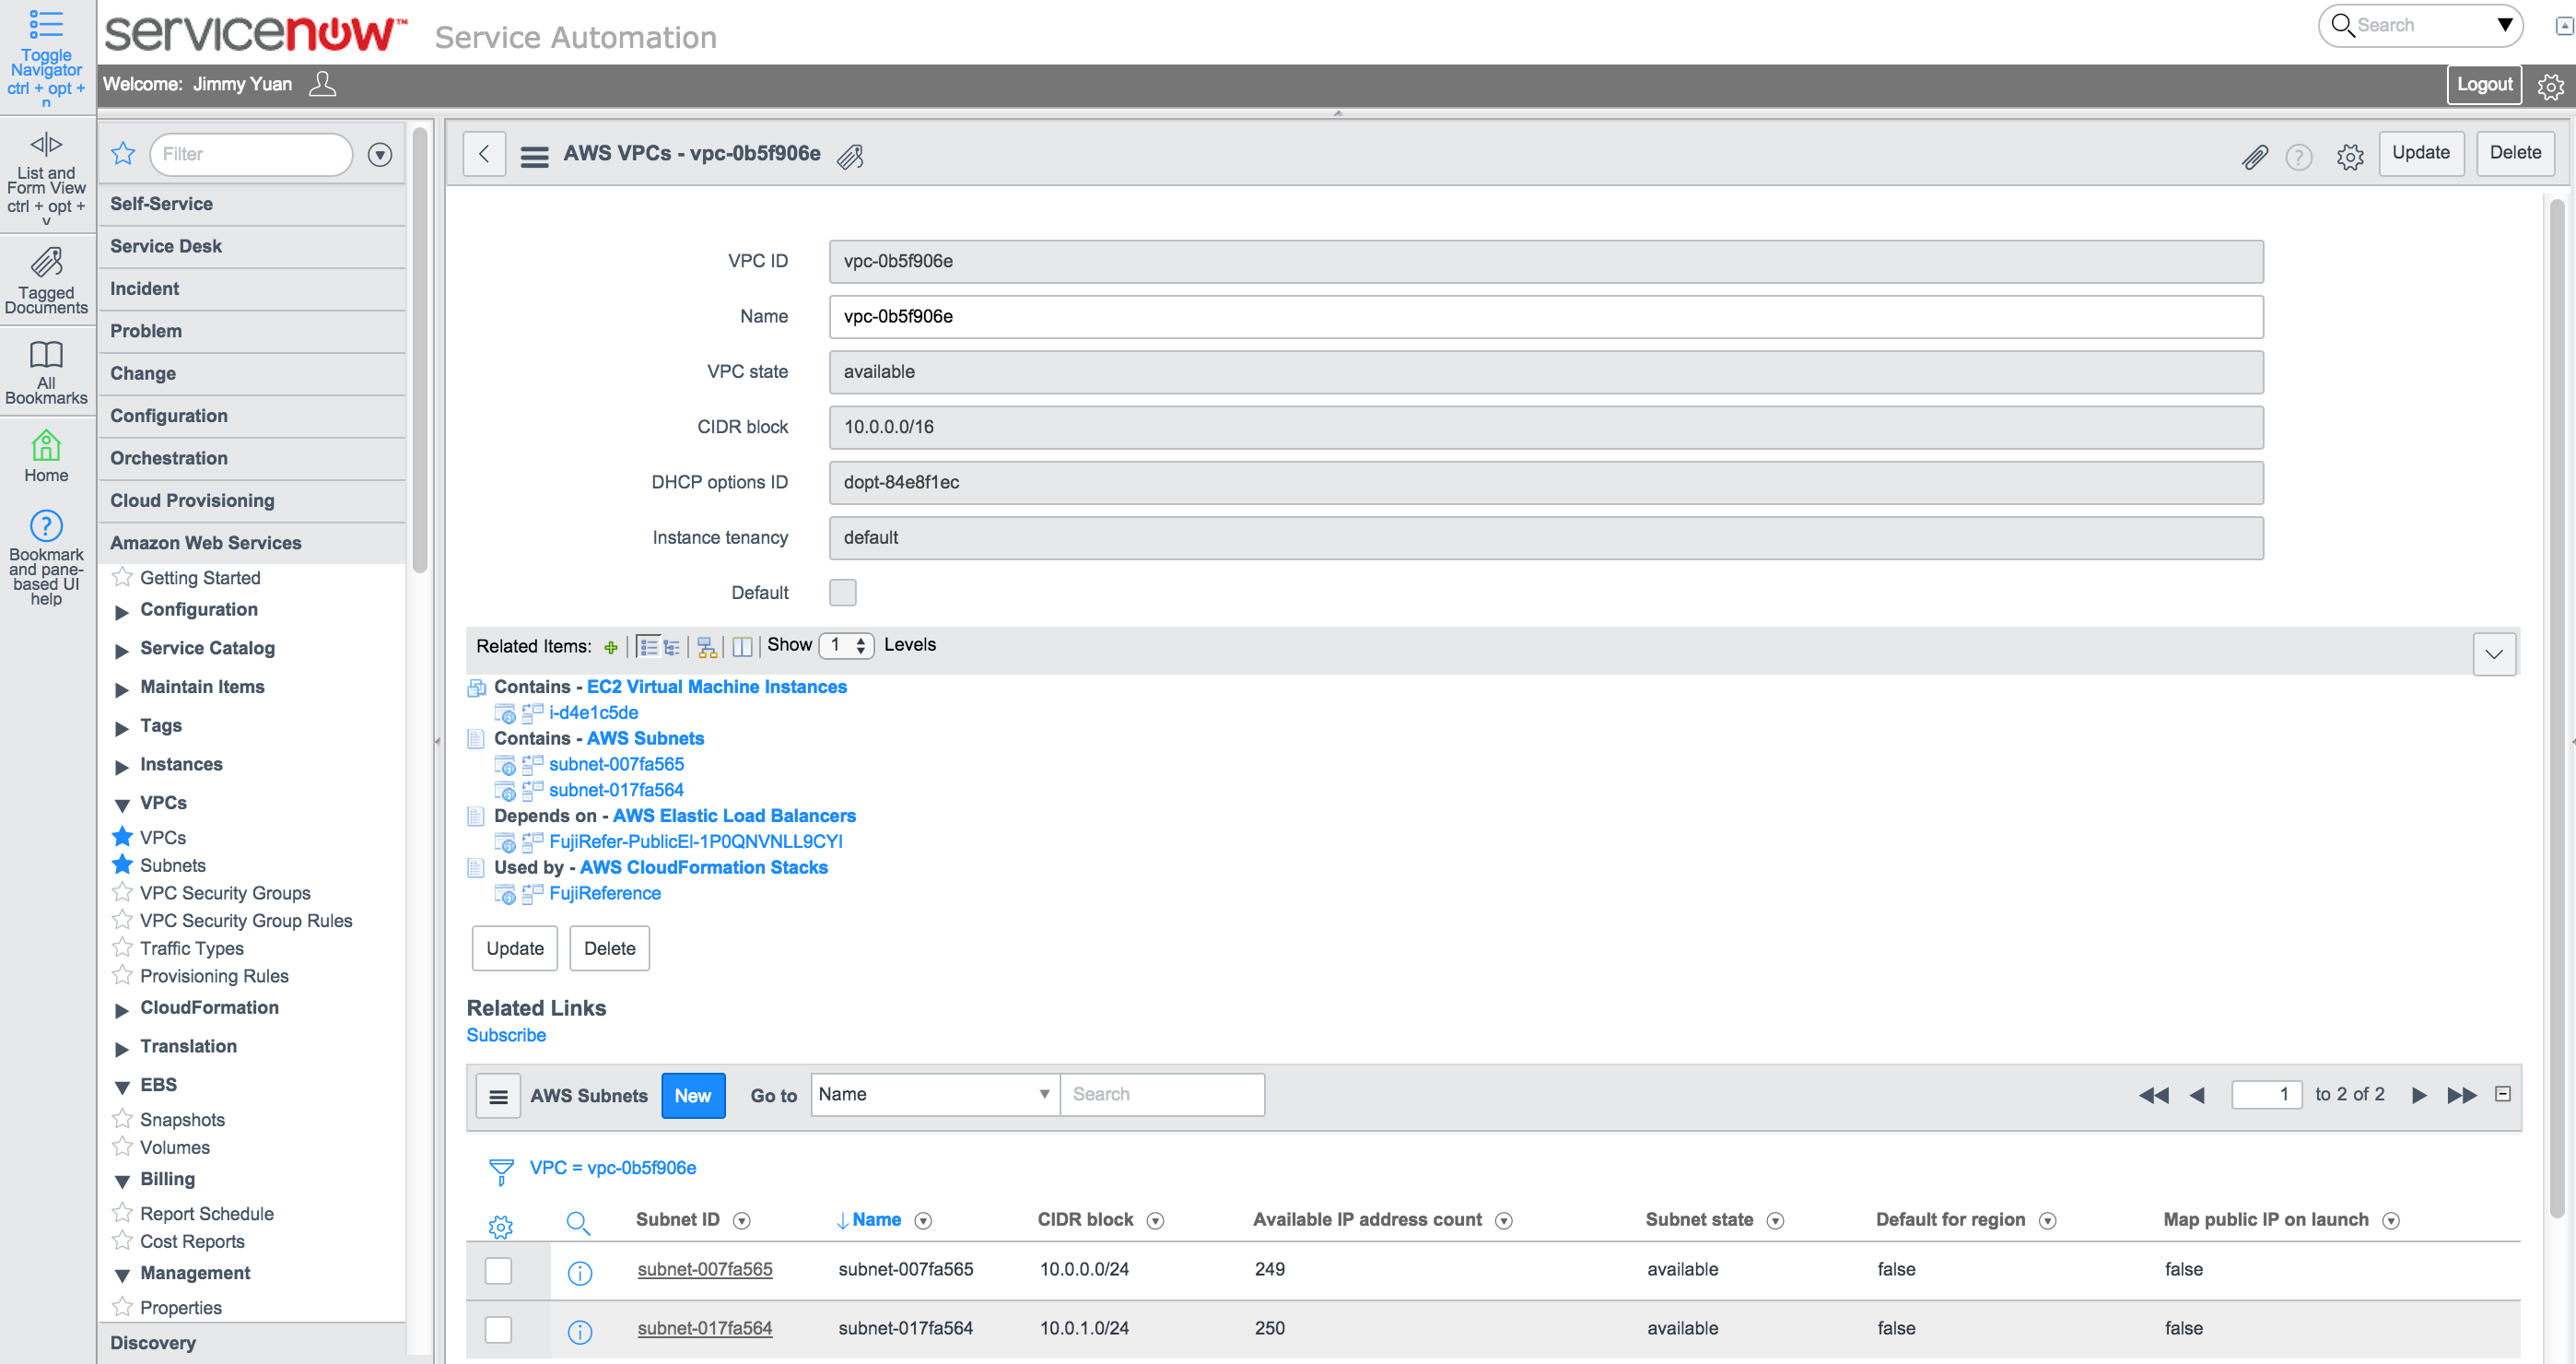
Task: Open All Bookmarks book icon
Action: point(46,355)
